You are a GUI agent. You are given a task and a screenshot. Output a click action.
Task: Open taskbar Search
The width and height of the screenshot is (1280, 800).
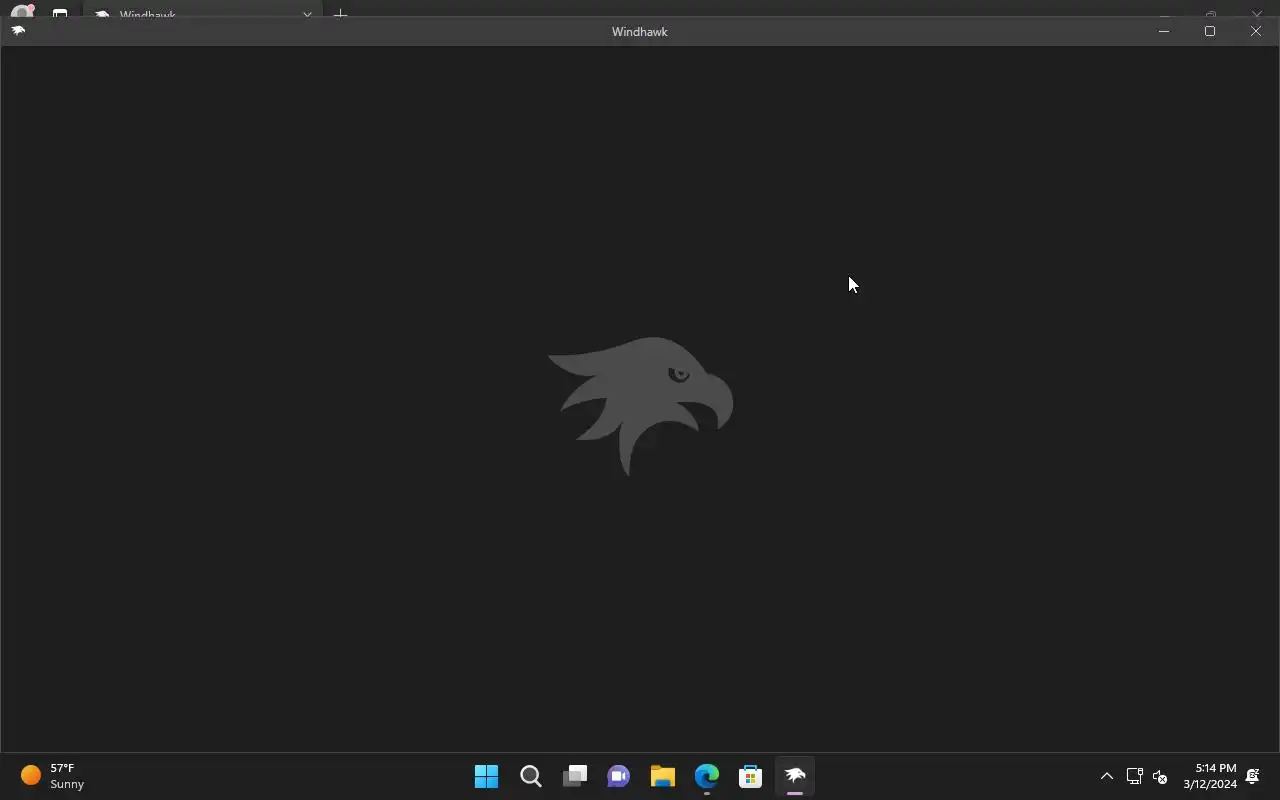tap(531, 776)
